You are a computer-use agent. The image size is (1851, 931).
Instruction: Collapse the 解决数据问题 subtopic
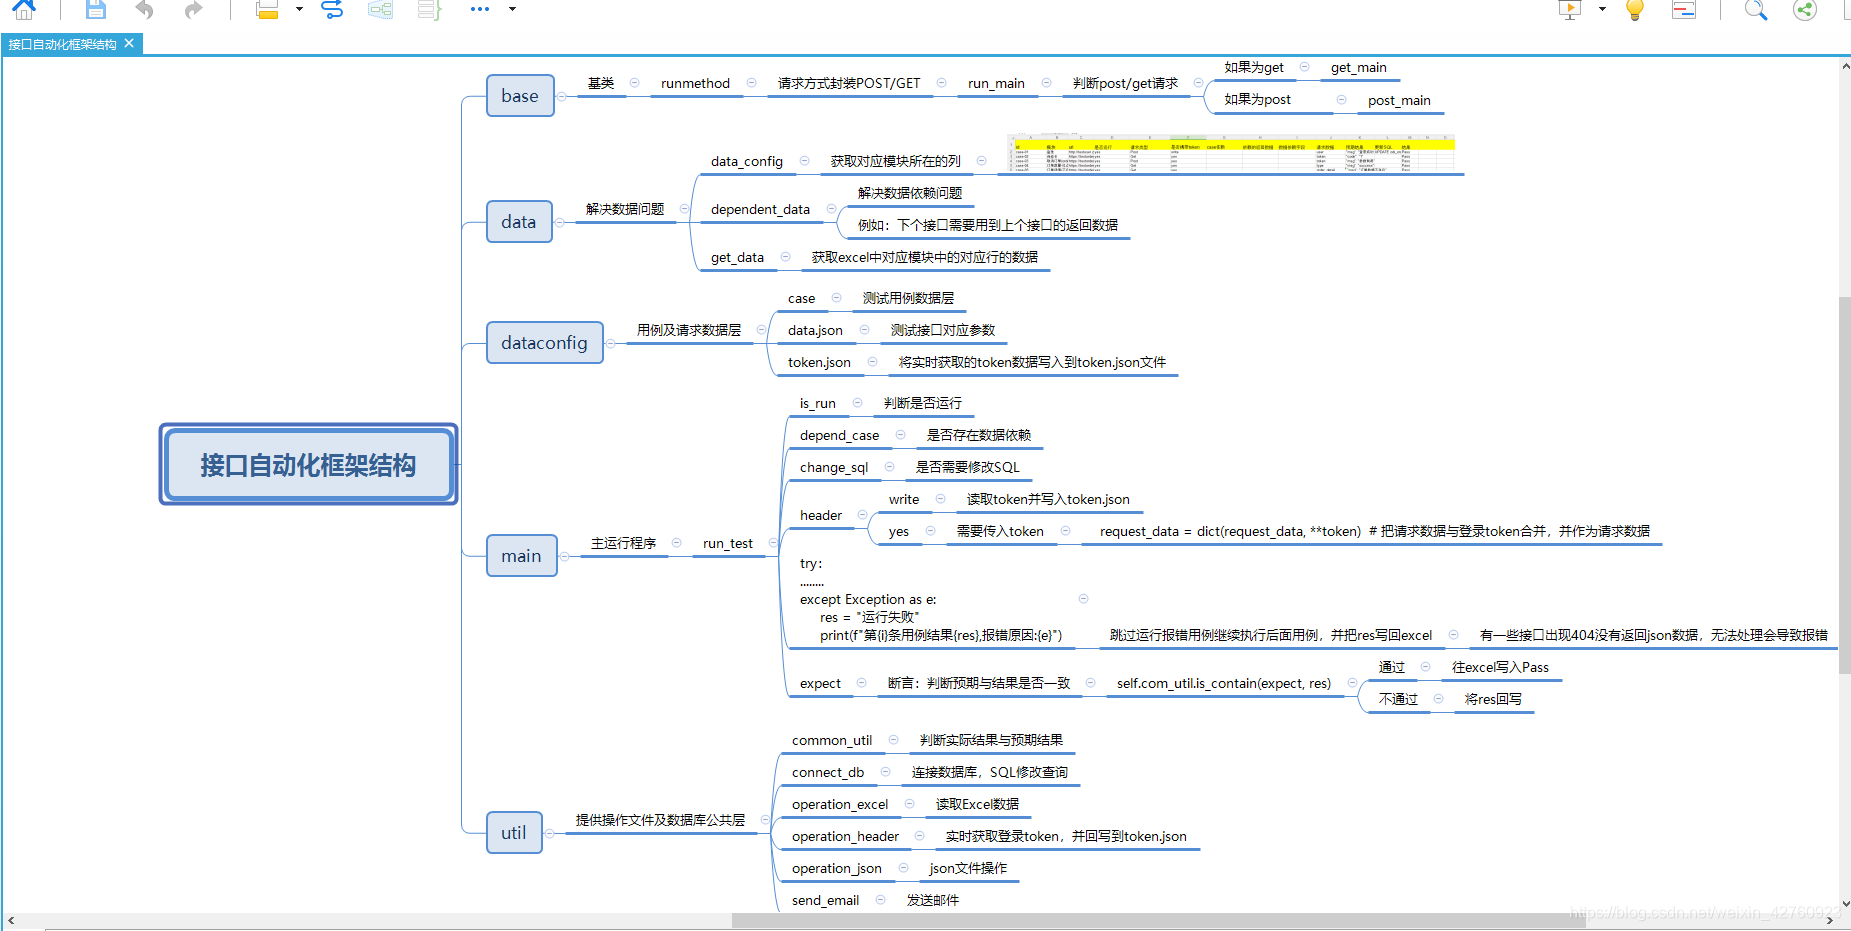(685, 209)
